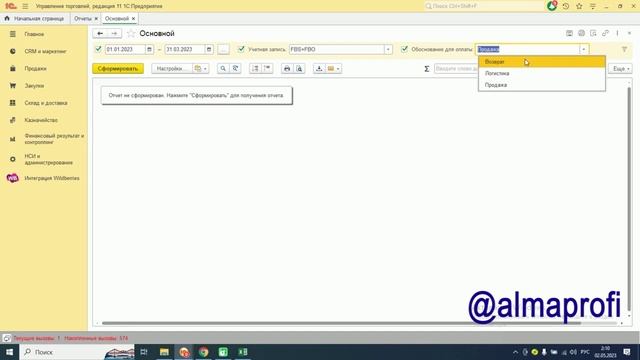Click the Windows taskbar Поиск search box

(78, 352)
